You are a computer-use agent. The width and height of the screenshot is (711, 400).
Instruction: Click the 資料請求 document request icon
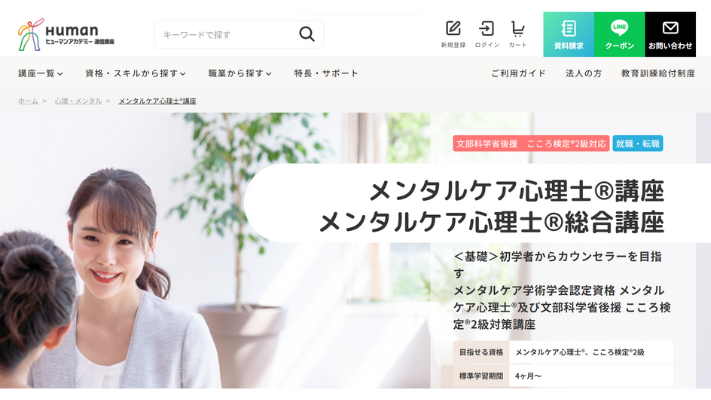tap(569, 34)
